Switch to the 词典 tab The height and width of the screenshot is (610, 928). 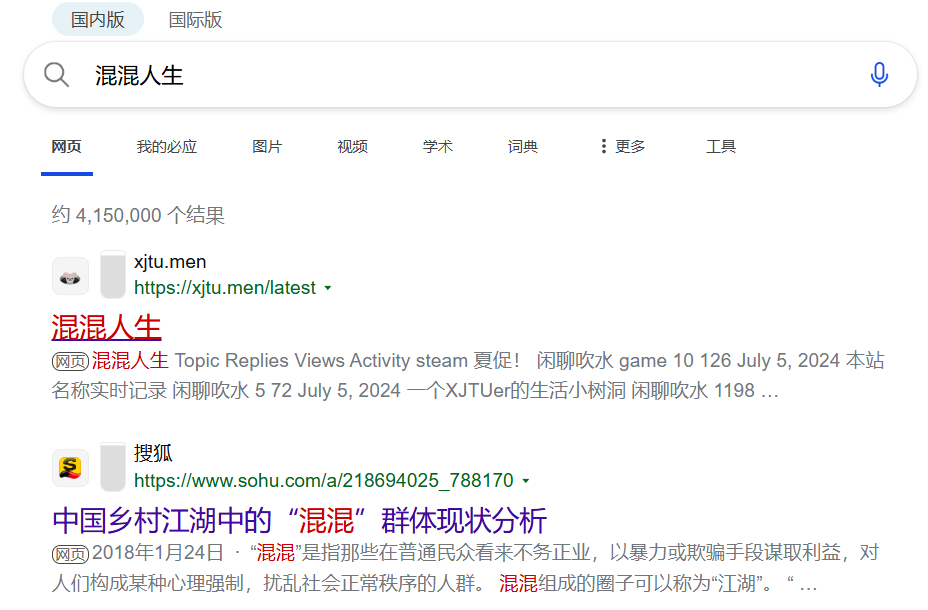click(523, 146)
